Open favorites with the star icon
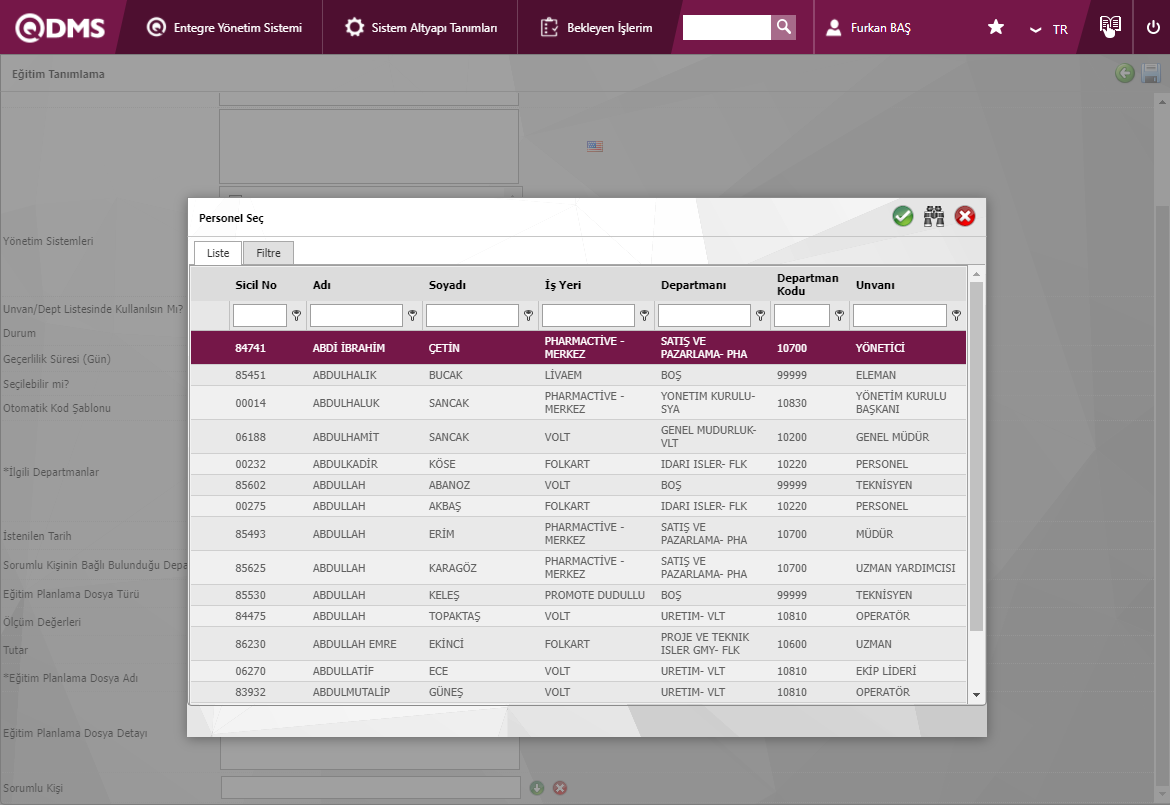1170x805 pixels. tap(996, 28)
